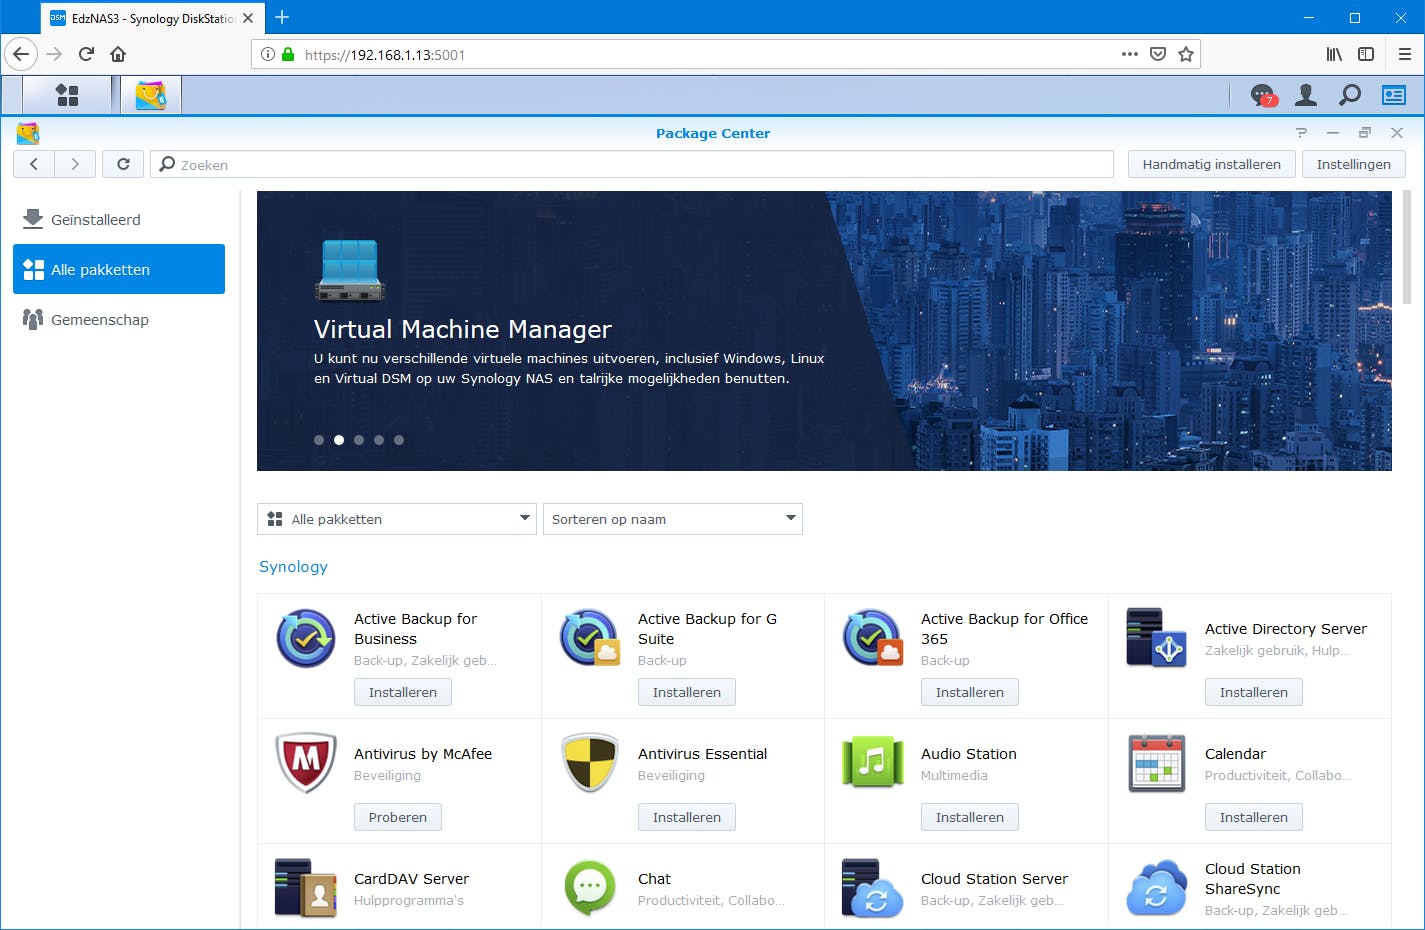
Task: Install Antivirus Essential
Action: pyautogui.click(x=687, y=817)
